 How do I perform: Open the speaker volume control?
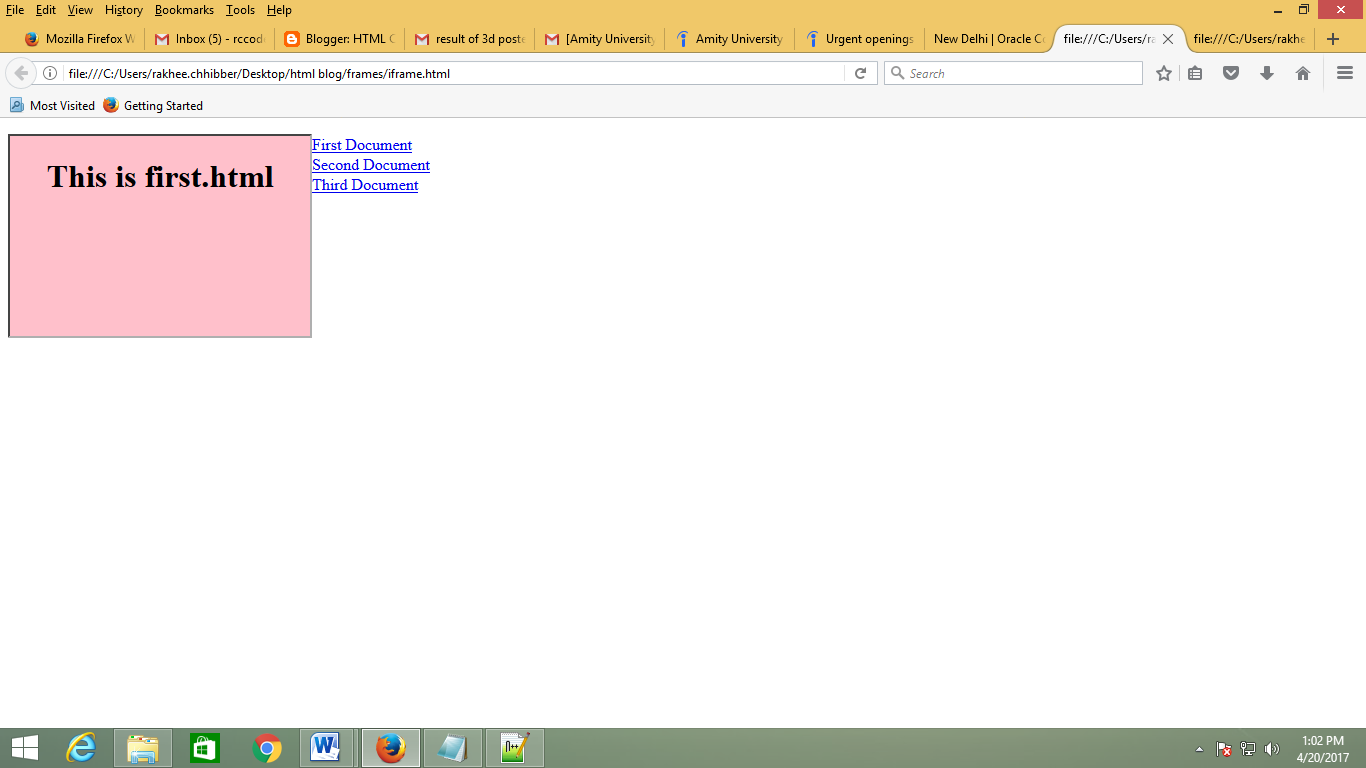[x=1272, y=747]
